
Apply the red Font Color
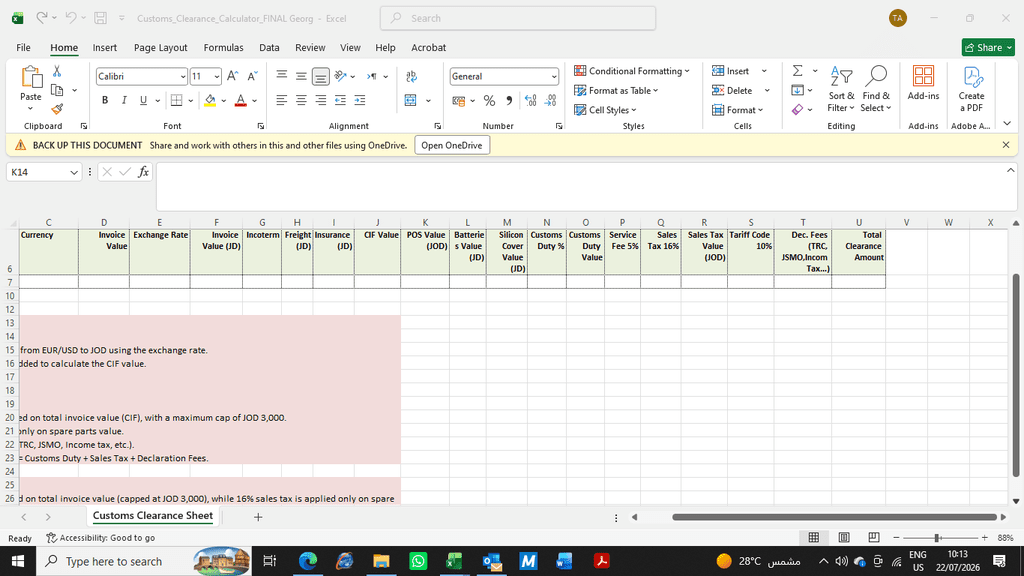(x=240, y=101)
